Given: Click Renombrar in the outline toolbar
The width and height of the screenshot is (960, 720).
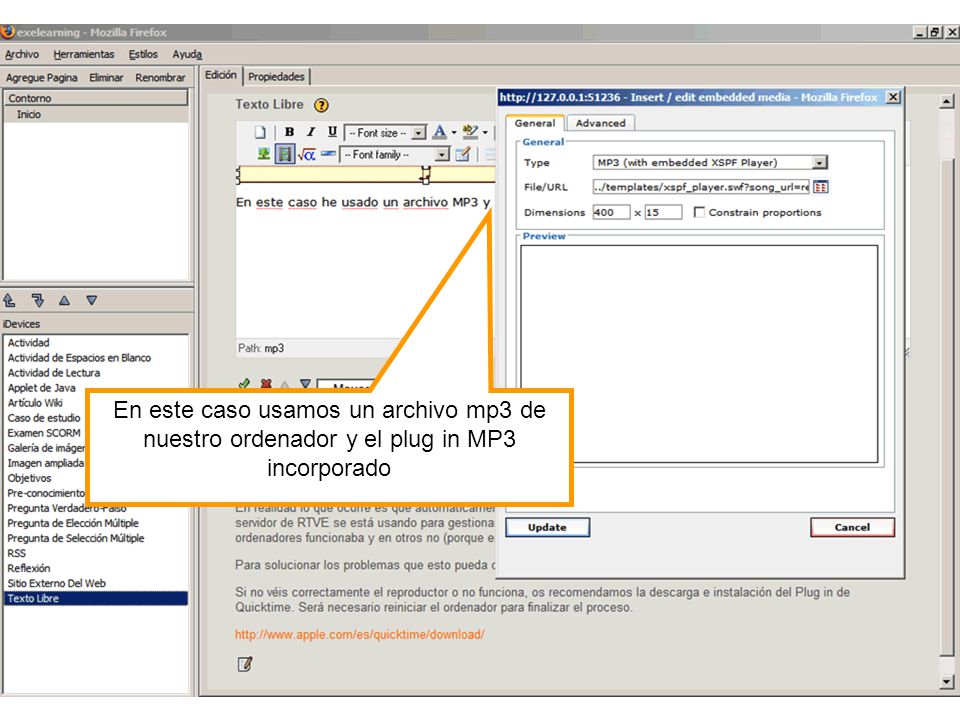Looking at the screenshot, I should [160, 78].
